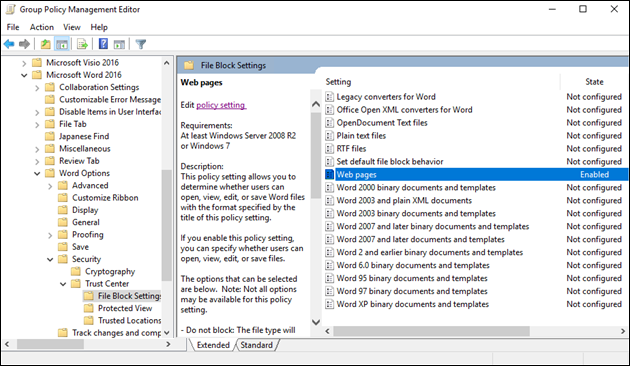Click the Back arrow toolbar icon
The width and height of the screenshot is (630, 366).
[9, 44]
